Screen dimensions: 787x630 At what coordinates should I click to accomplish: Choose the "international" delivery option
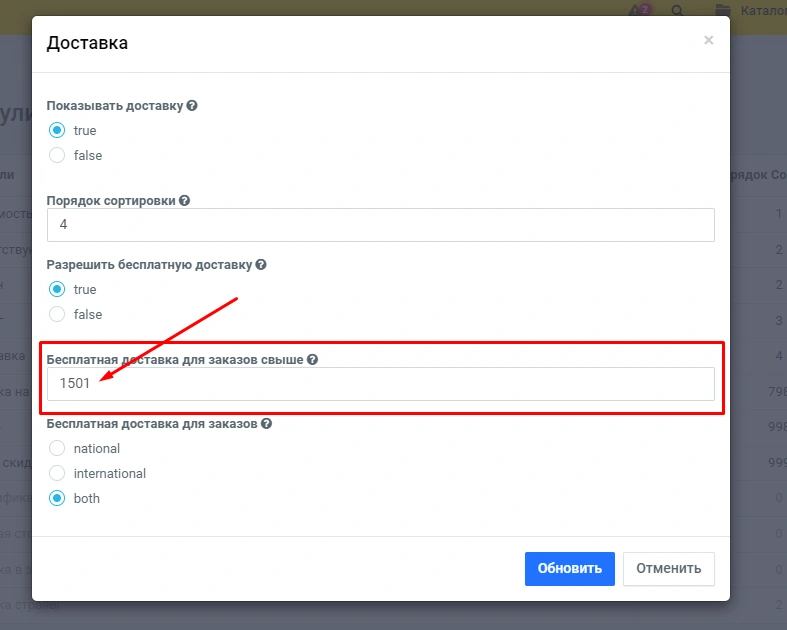[57, 473]
